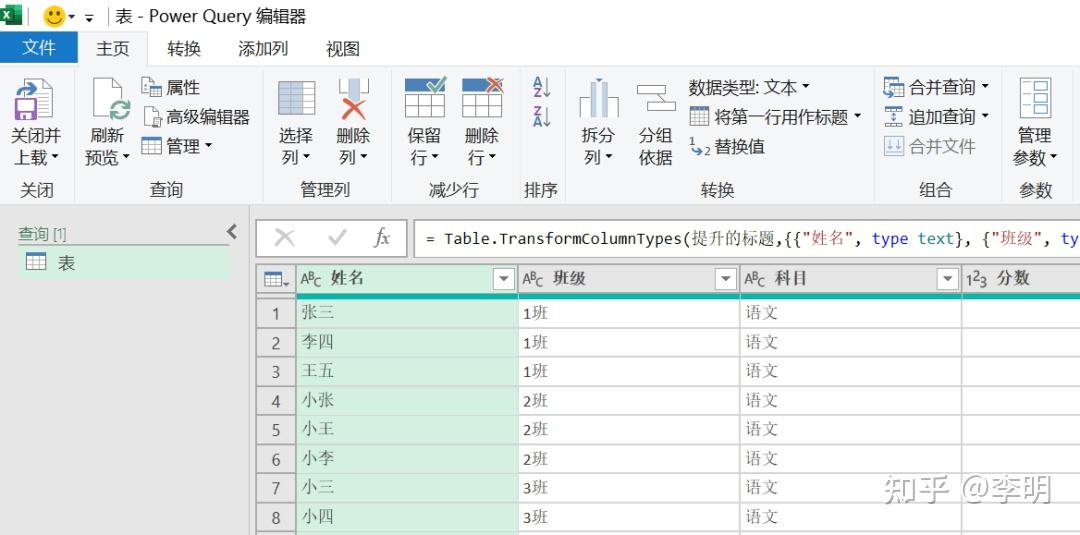The height and width of the screenshot is (535, 1080).
Task: Open the 数据类型: 文本 dropdown
Action: tap(749, 87)
